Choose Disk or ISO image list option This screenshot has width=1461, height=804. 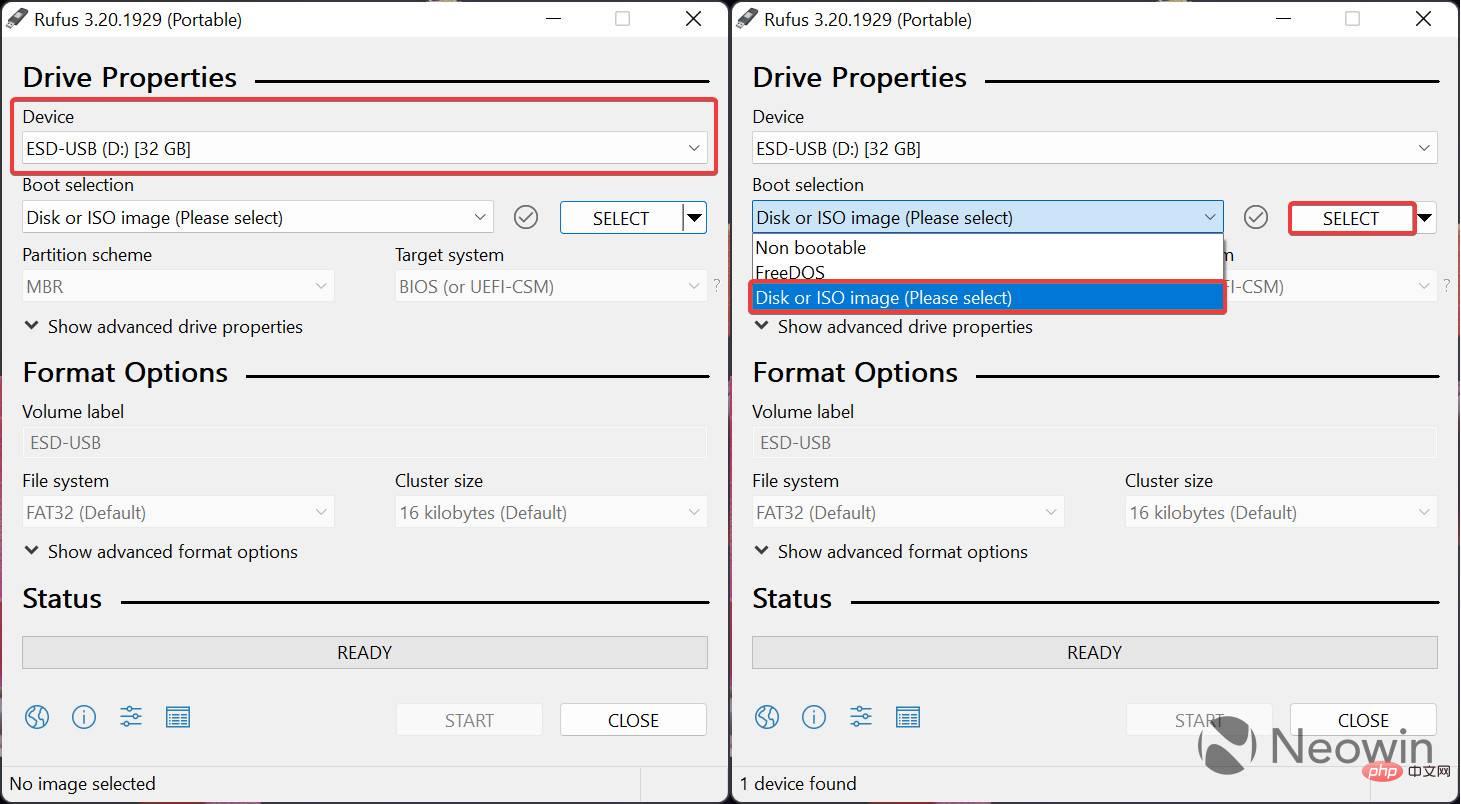click(x=987, y=297)
